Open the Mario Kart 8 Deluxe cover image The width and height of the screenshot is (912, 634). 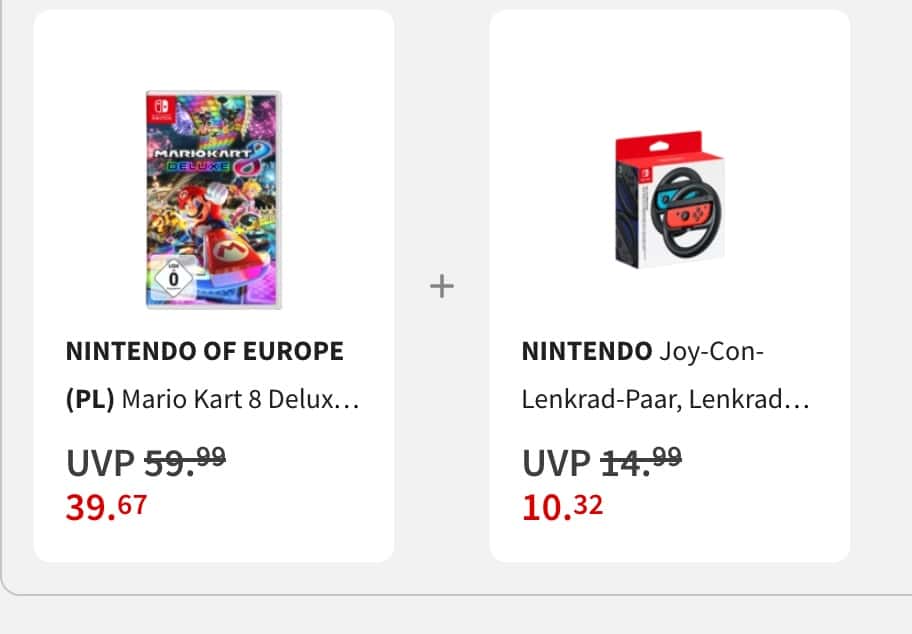(x=213, y=200)
